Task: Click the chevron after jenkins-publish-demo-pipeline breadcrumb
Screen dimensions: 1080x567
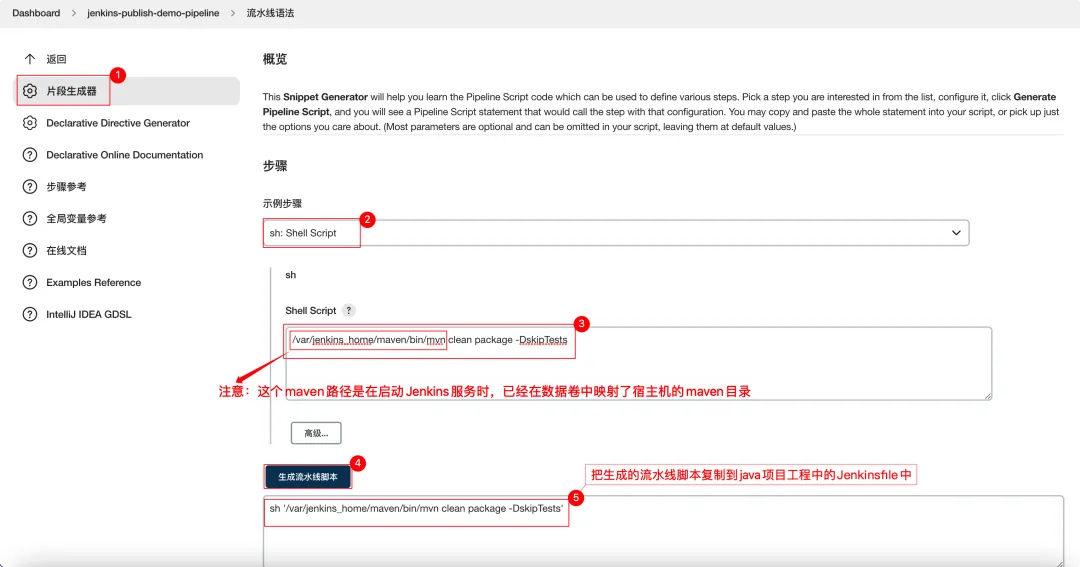Action: click(233, 13)
